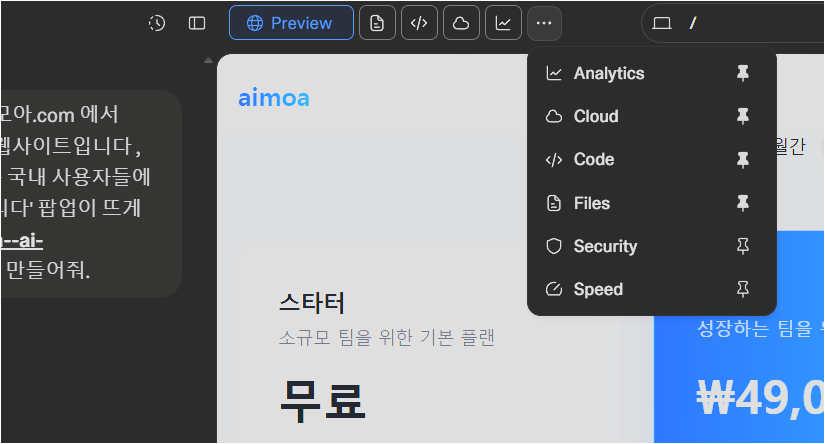Click the scroll-up arrow above the chat

click(x=208, y=61)
